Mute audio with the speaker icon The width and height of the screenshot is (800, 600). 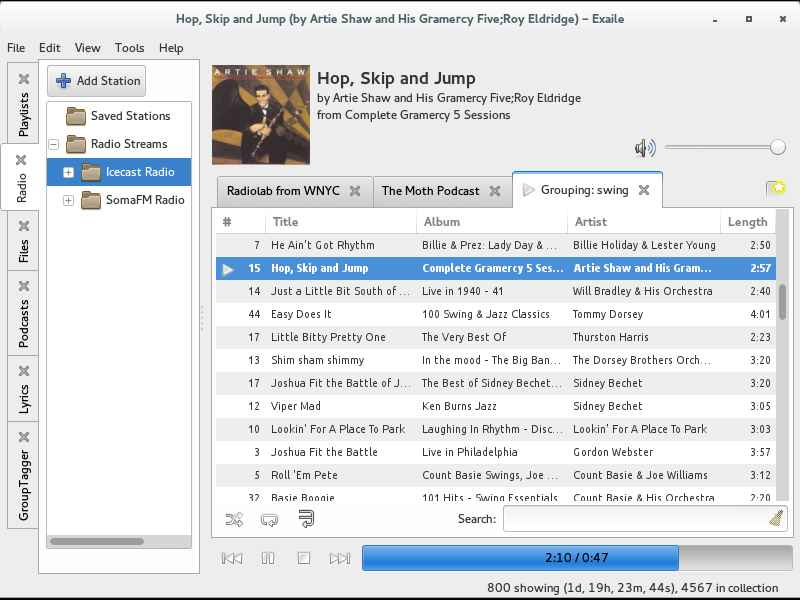coord(645,148)
